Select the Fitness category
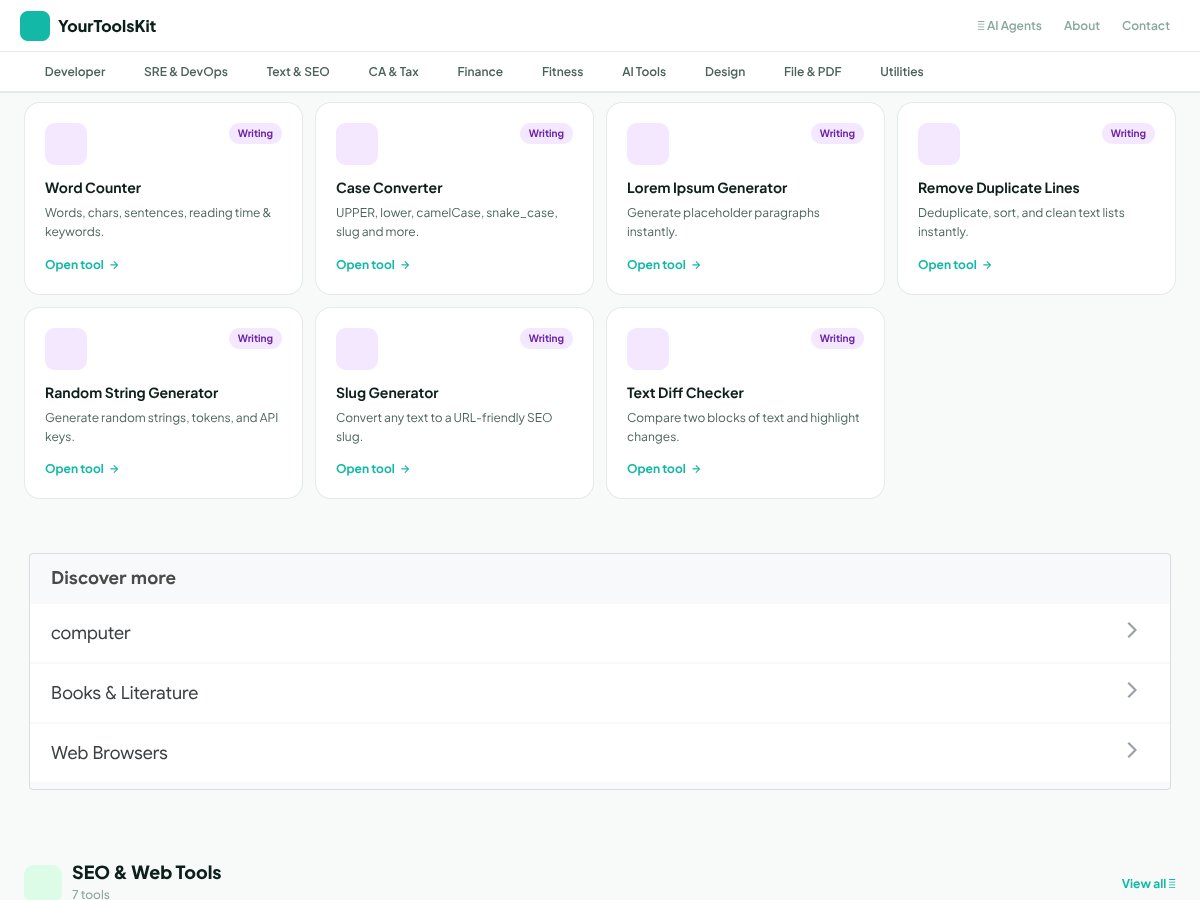1200x900 pixels. [x=563, y=72]
